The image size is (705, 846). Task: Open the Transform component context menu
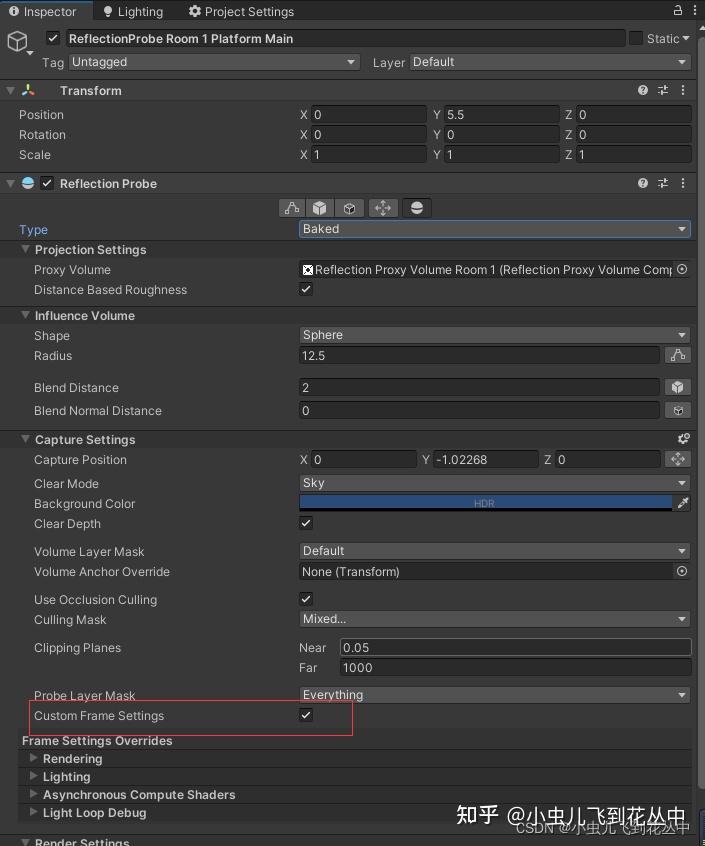coord(683,90)
